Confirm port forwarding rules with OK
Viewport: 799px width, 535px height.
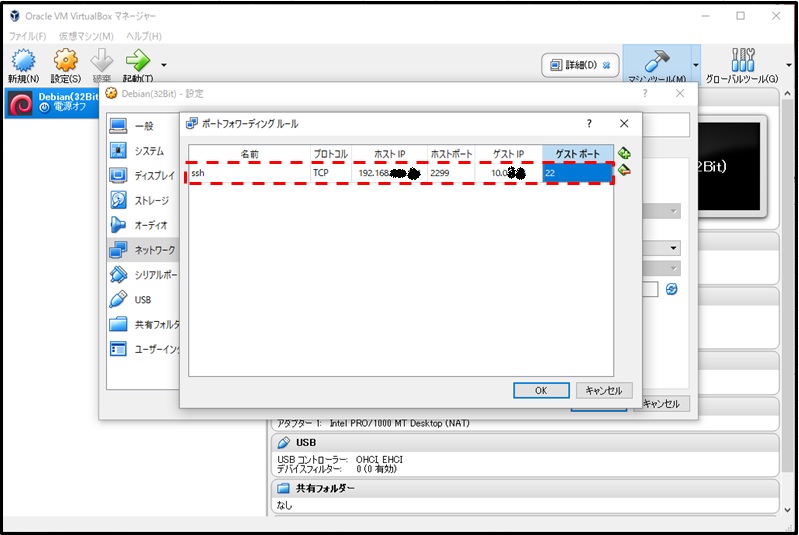(541, 390)
